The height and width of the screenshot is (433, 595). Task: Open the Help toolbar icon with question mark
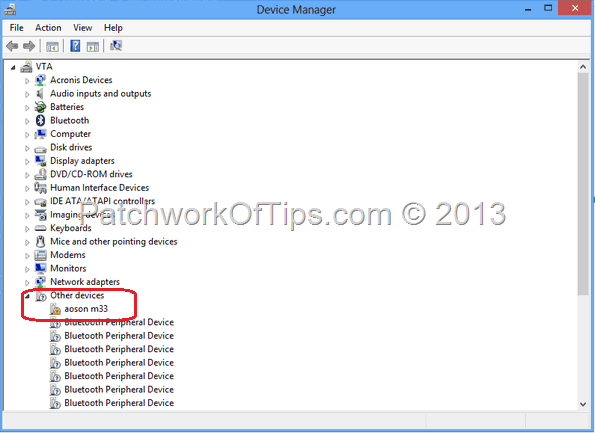tap(75, 46)
